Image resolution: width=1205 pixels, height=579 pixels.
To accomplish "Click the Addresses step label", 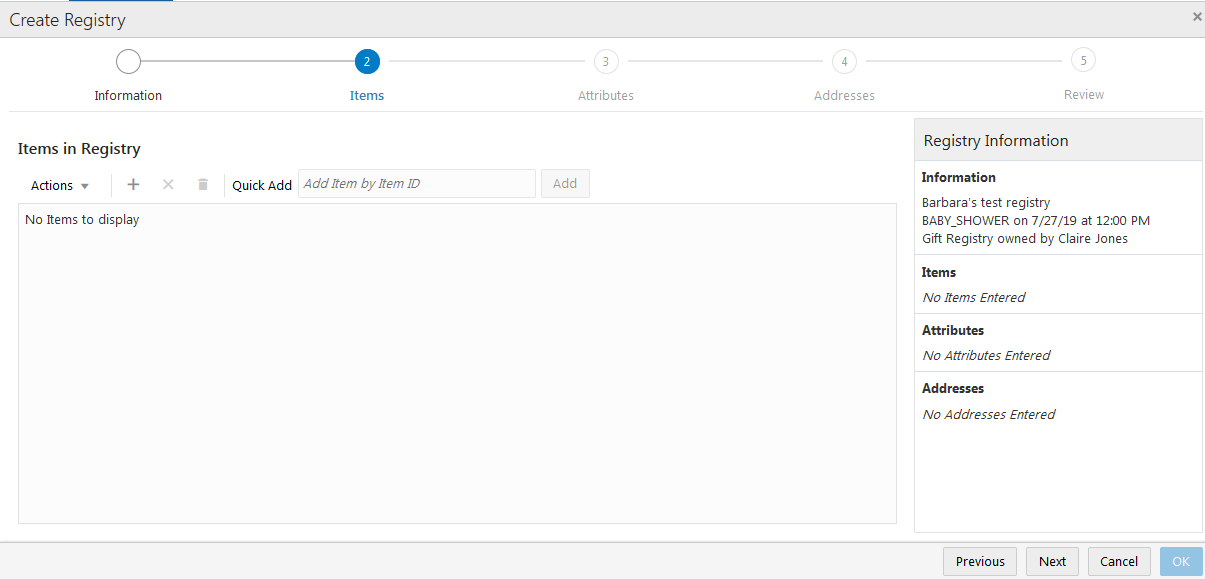I will coord(844,96).
